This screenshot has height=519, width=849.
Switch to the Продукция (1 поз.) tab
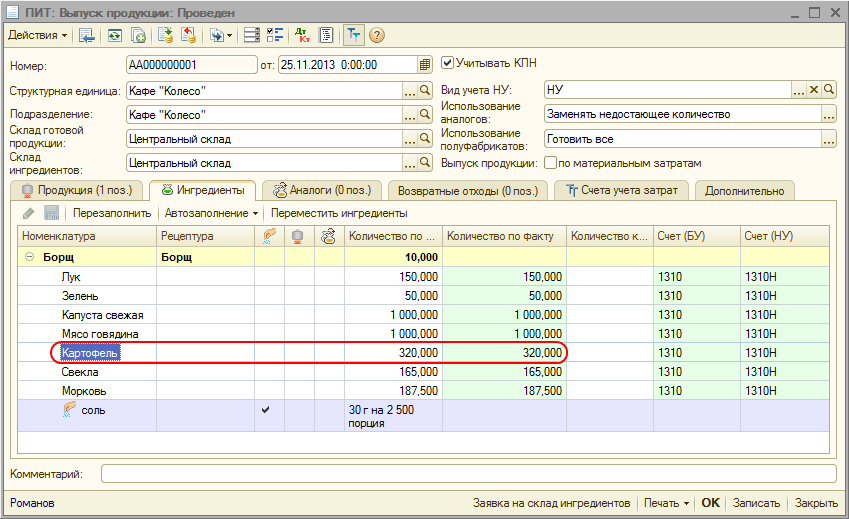pos(77,190)
